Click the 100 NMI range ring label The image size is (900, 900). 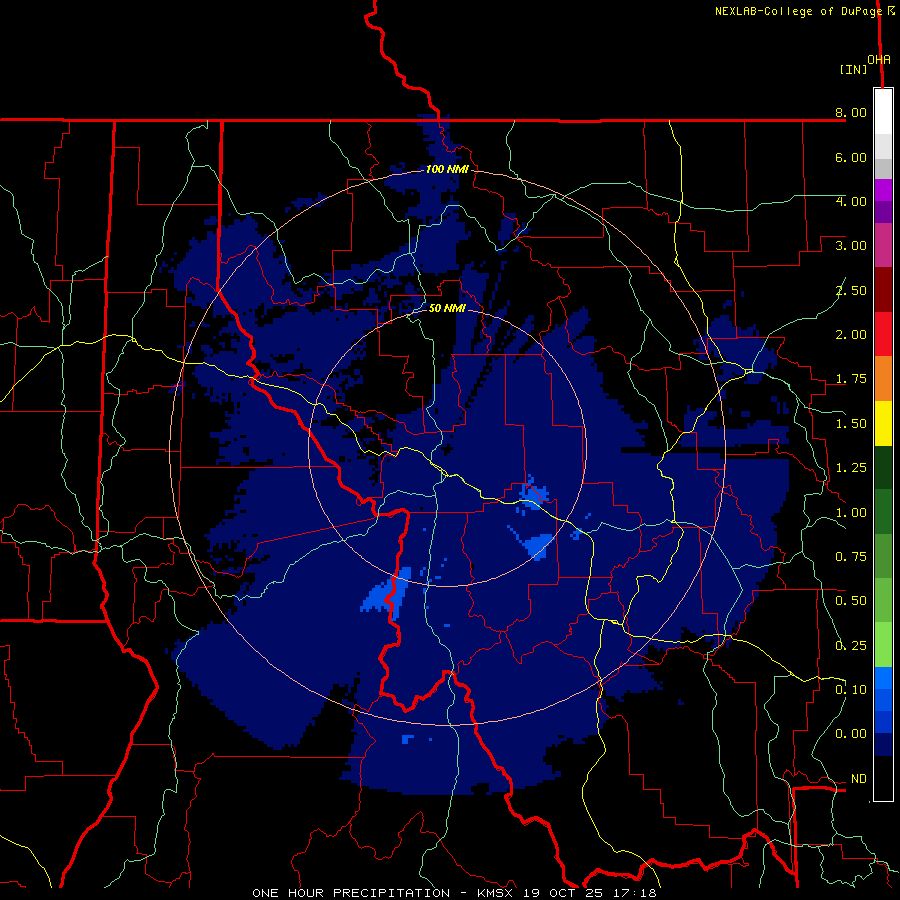click(x=447, y=169)
